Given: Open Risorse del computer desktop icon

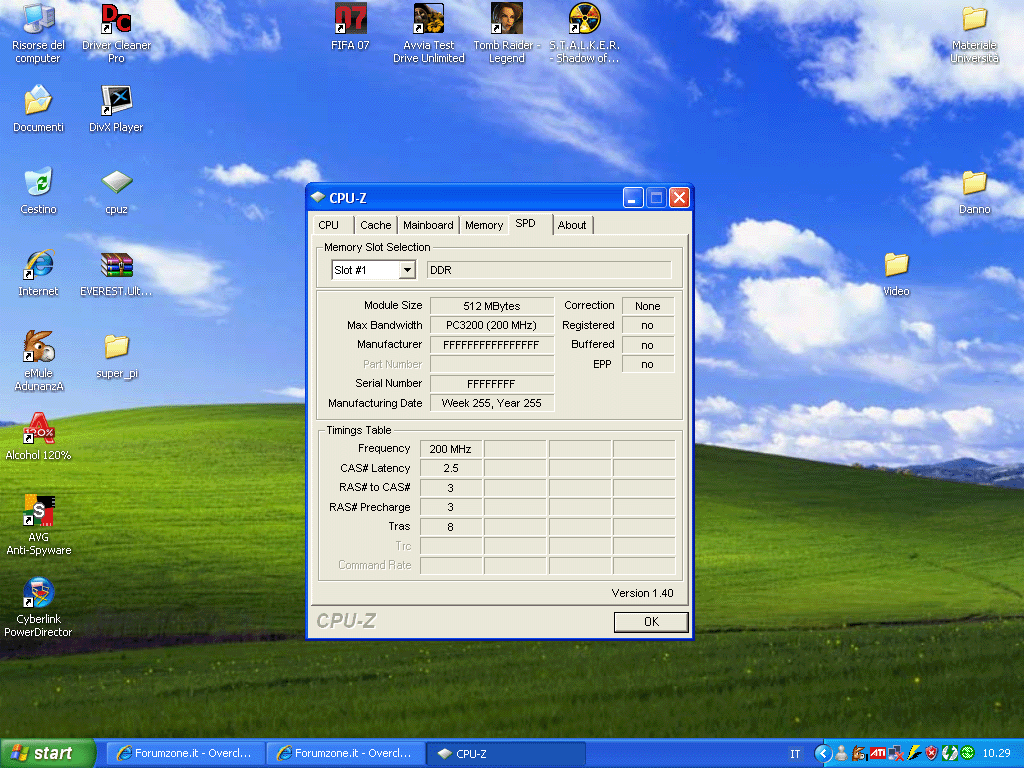Looking at the screenshot, I should (x=38, y=33).
